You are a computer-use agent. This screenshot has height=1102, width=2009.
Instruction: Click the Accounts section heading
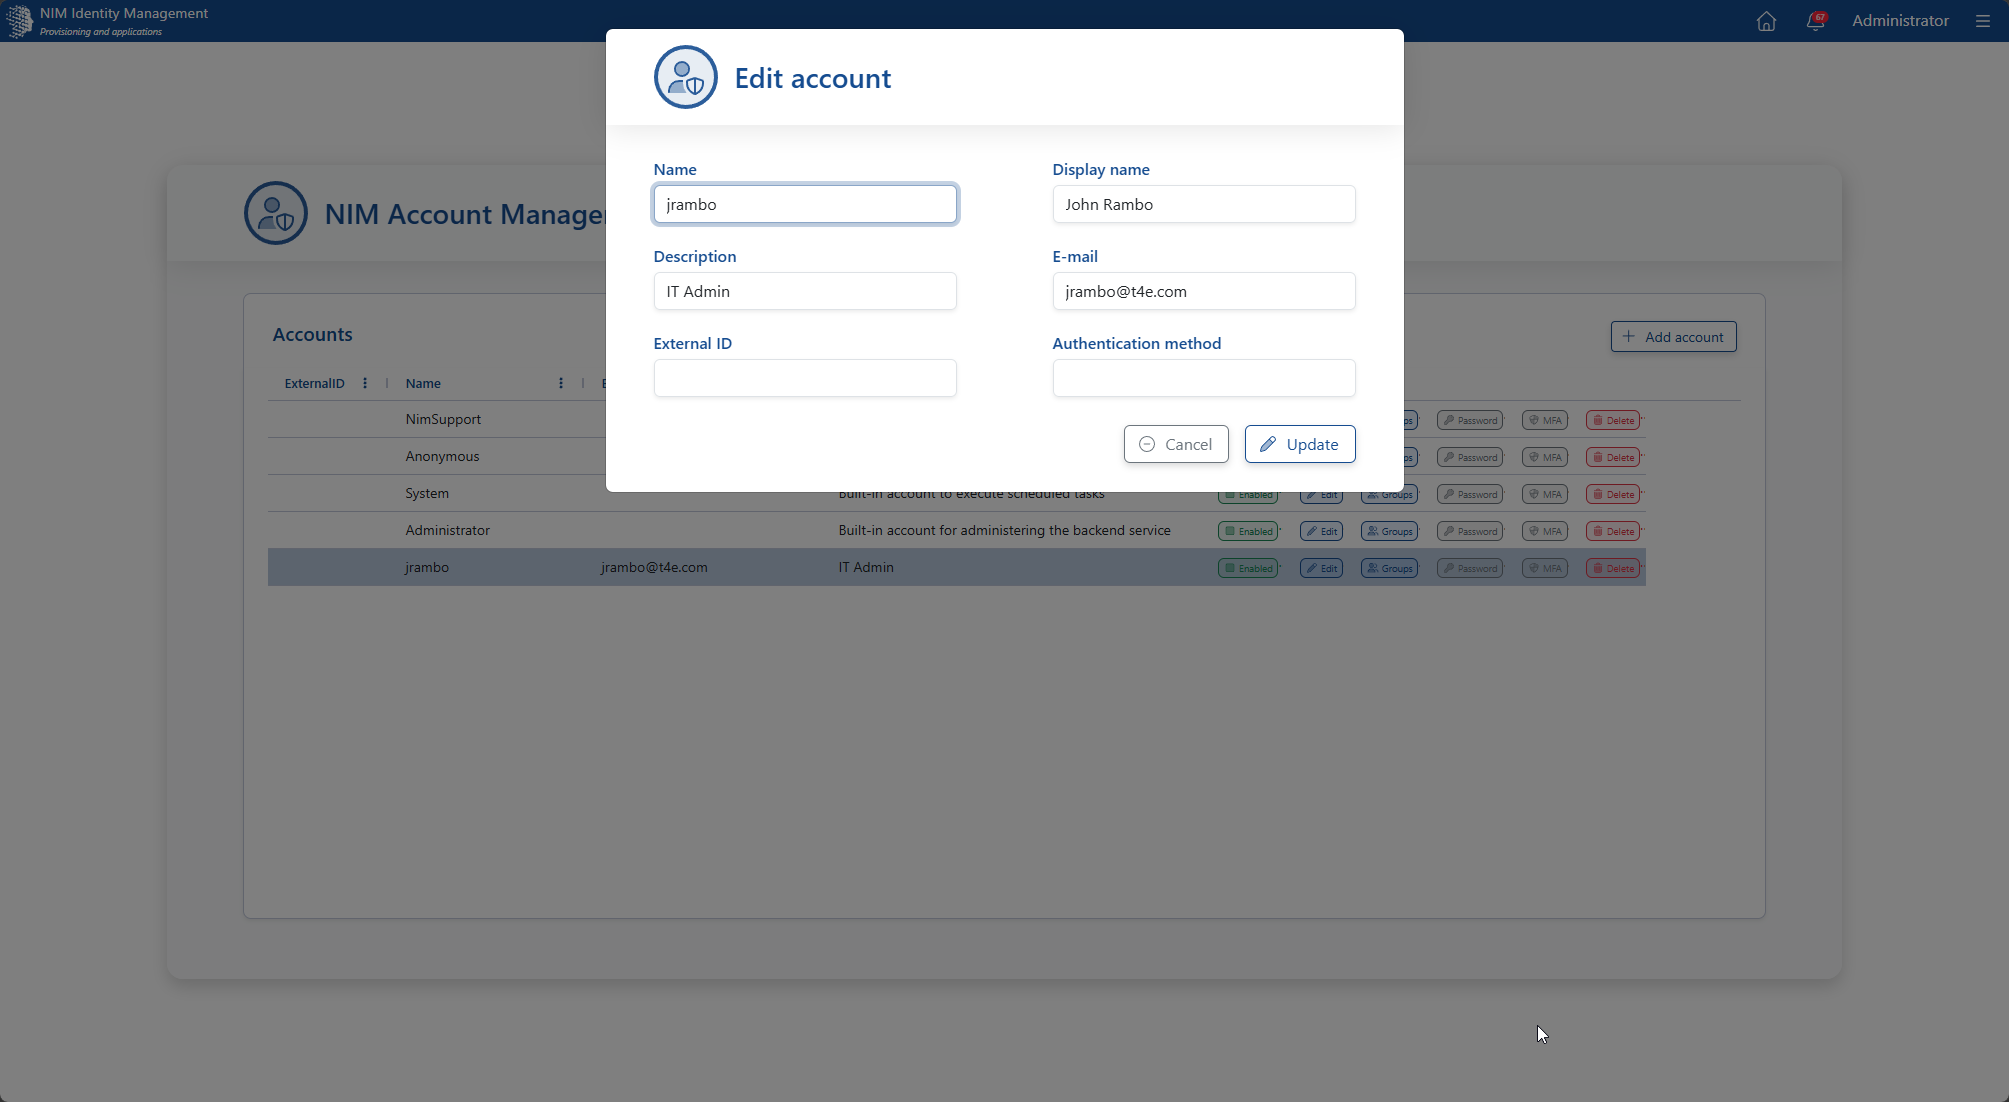click(x=312, y=334)
